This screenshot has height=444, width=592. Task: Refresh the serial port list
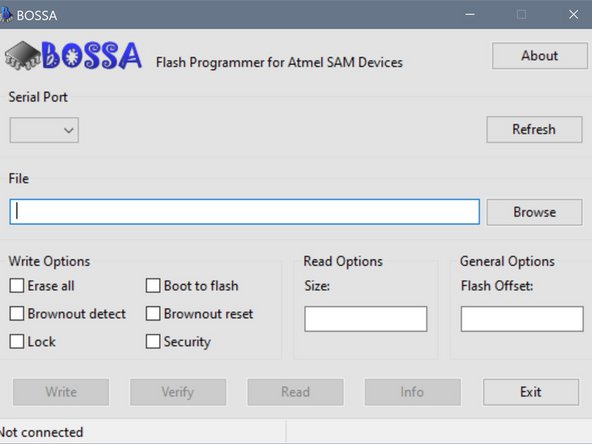pos(534,130)
